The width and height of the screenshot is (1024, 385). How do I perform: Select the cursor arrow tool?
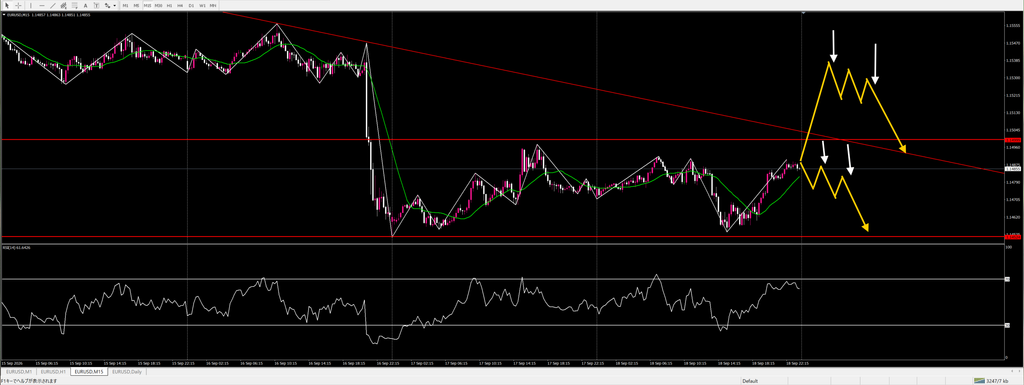tap(7, 5)
